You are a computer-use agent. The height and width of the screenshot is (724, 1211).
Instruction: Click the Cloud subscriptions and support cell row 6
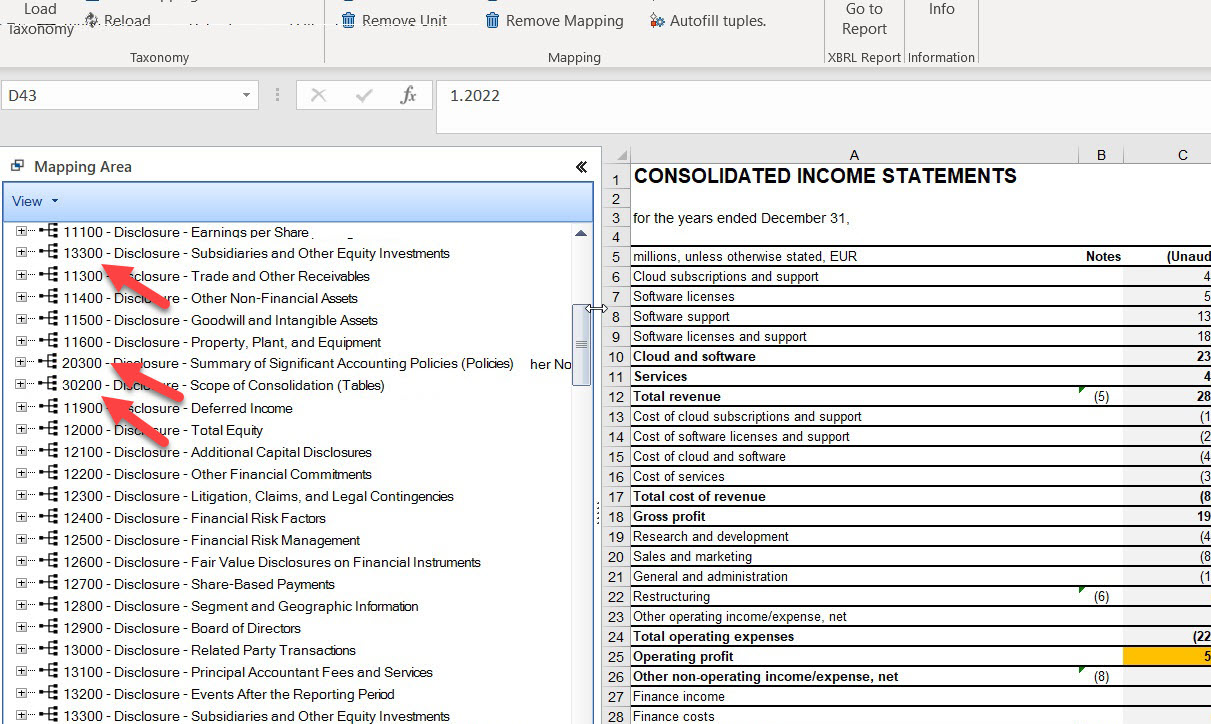pos(854,276)
